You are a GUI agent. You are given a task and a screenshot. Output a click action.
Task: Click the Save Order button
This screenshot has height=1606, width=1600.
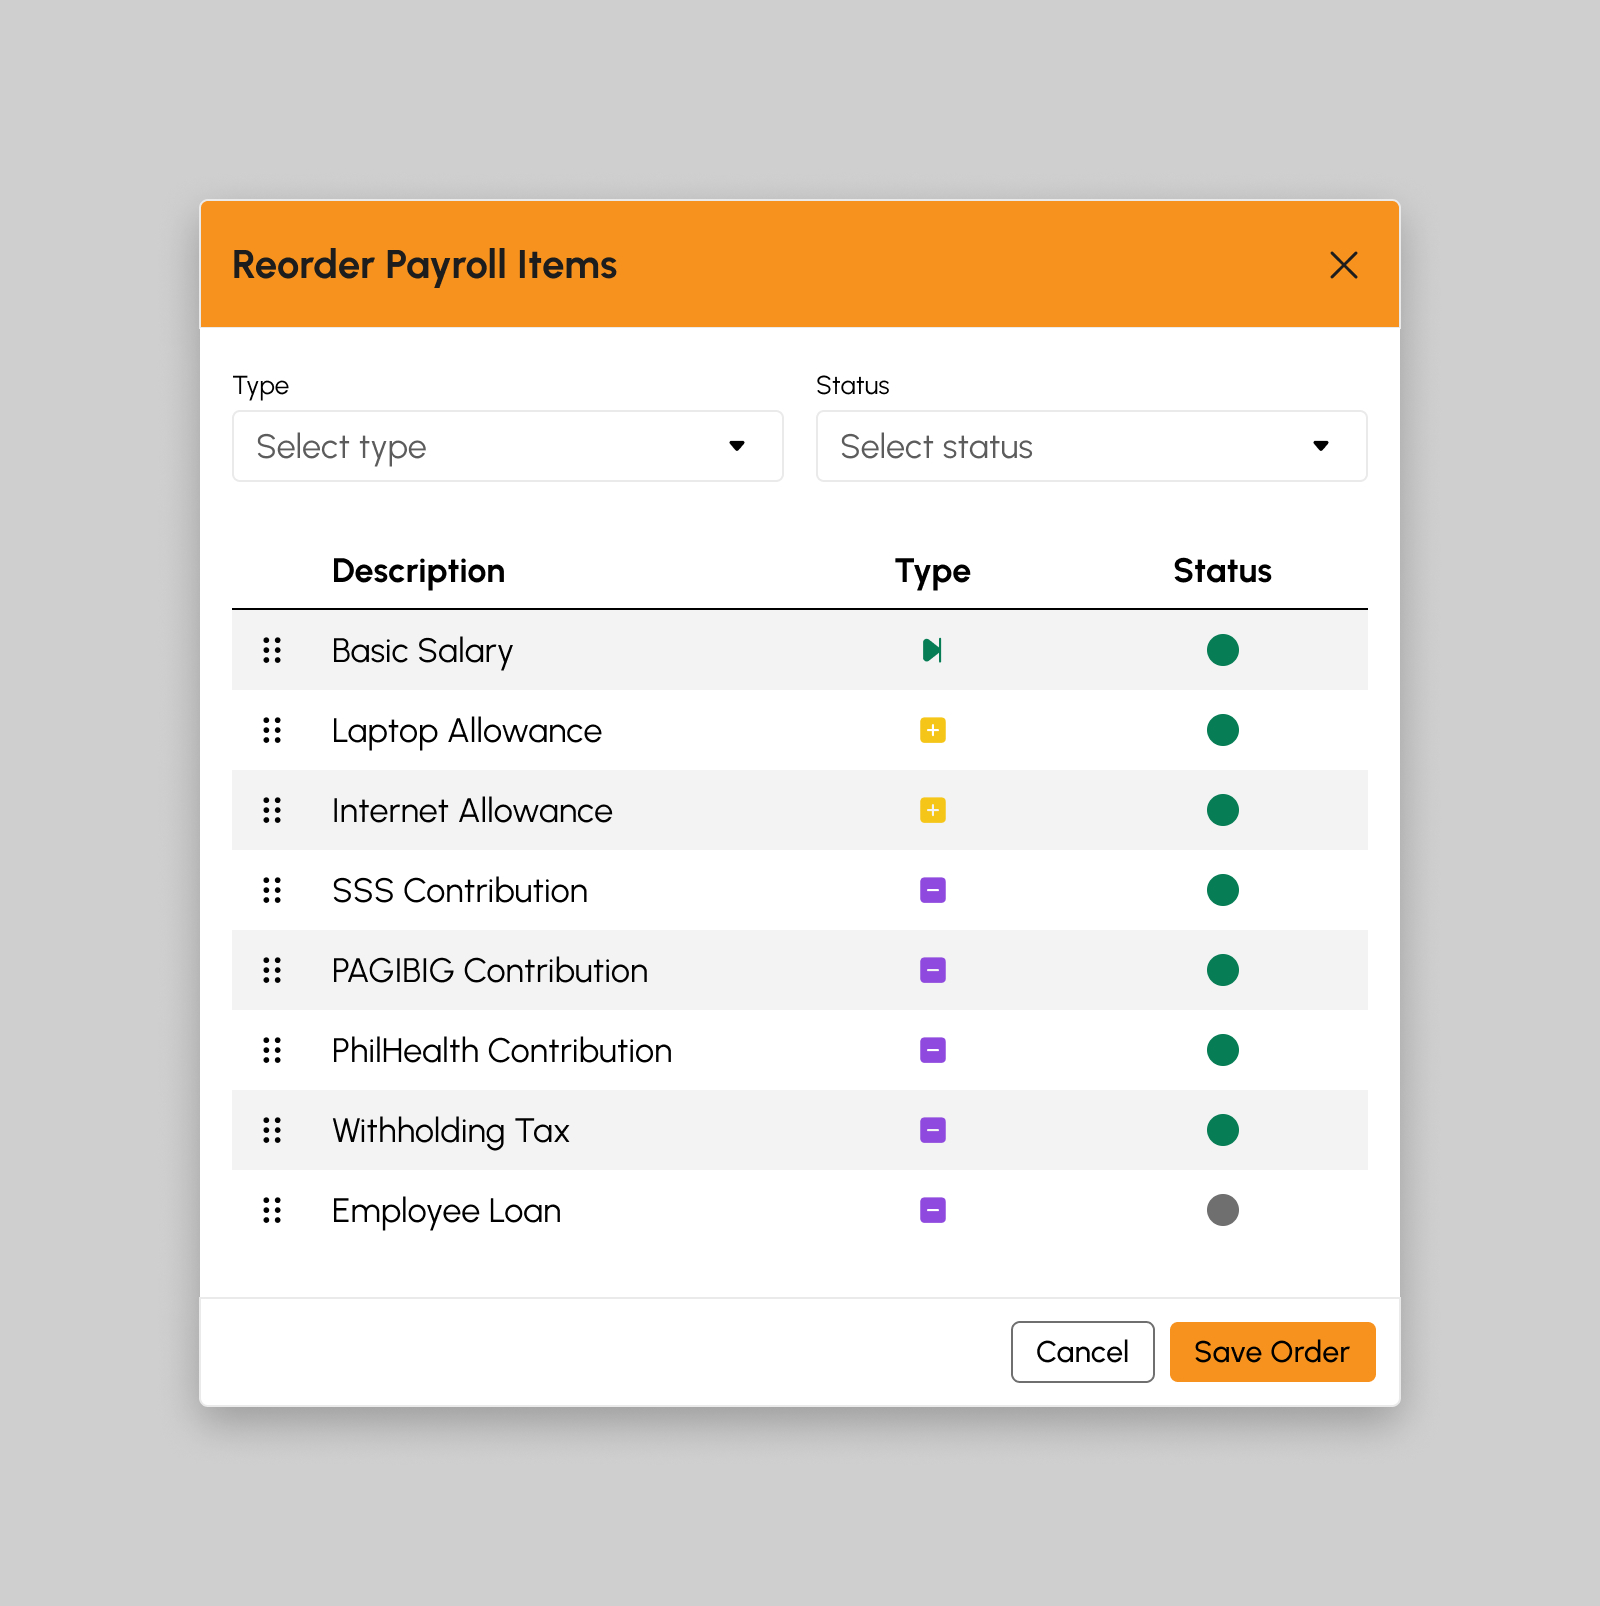tap(1273, 1352)
